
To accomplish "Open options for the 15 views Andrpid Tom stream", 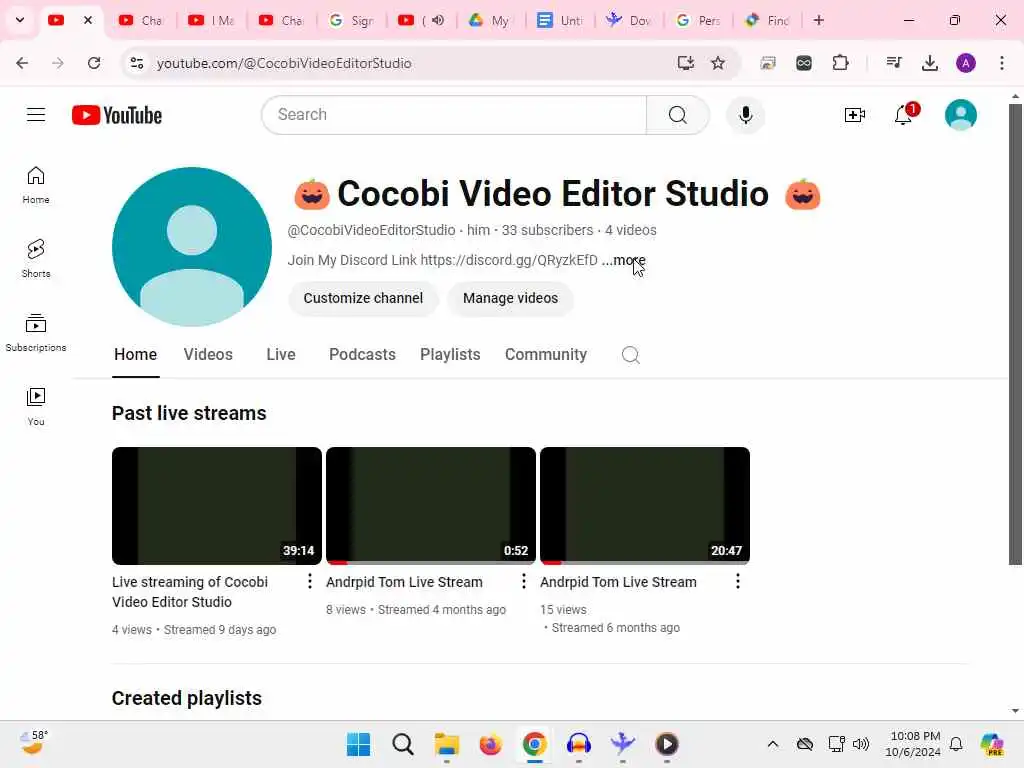I will (x=738, y=581).
